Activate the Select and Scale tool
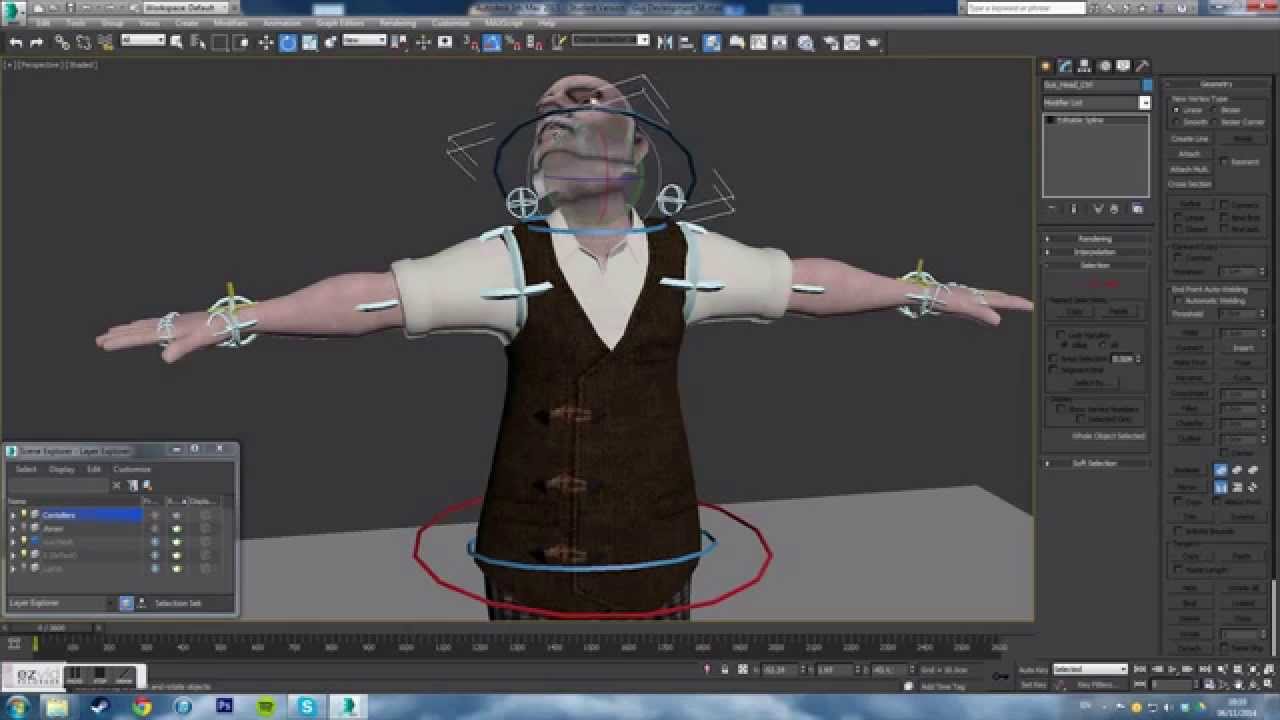Image resolution: width=1280 pixels, height=720 pixels. [x=310, y=42]
